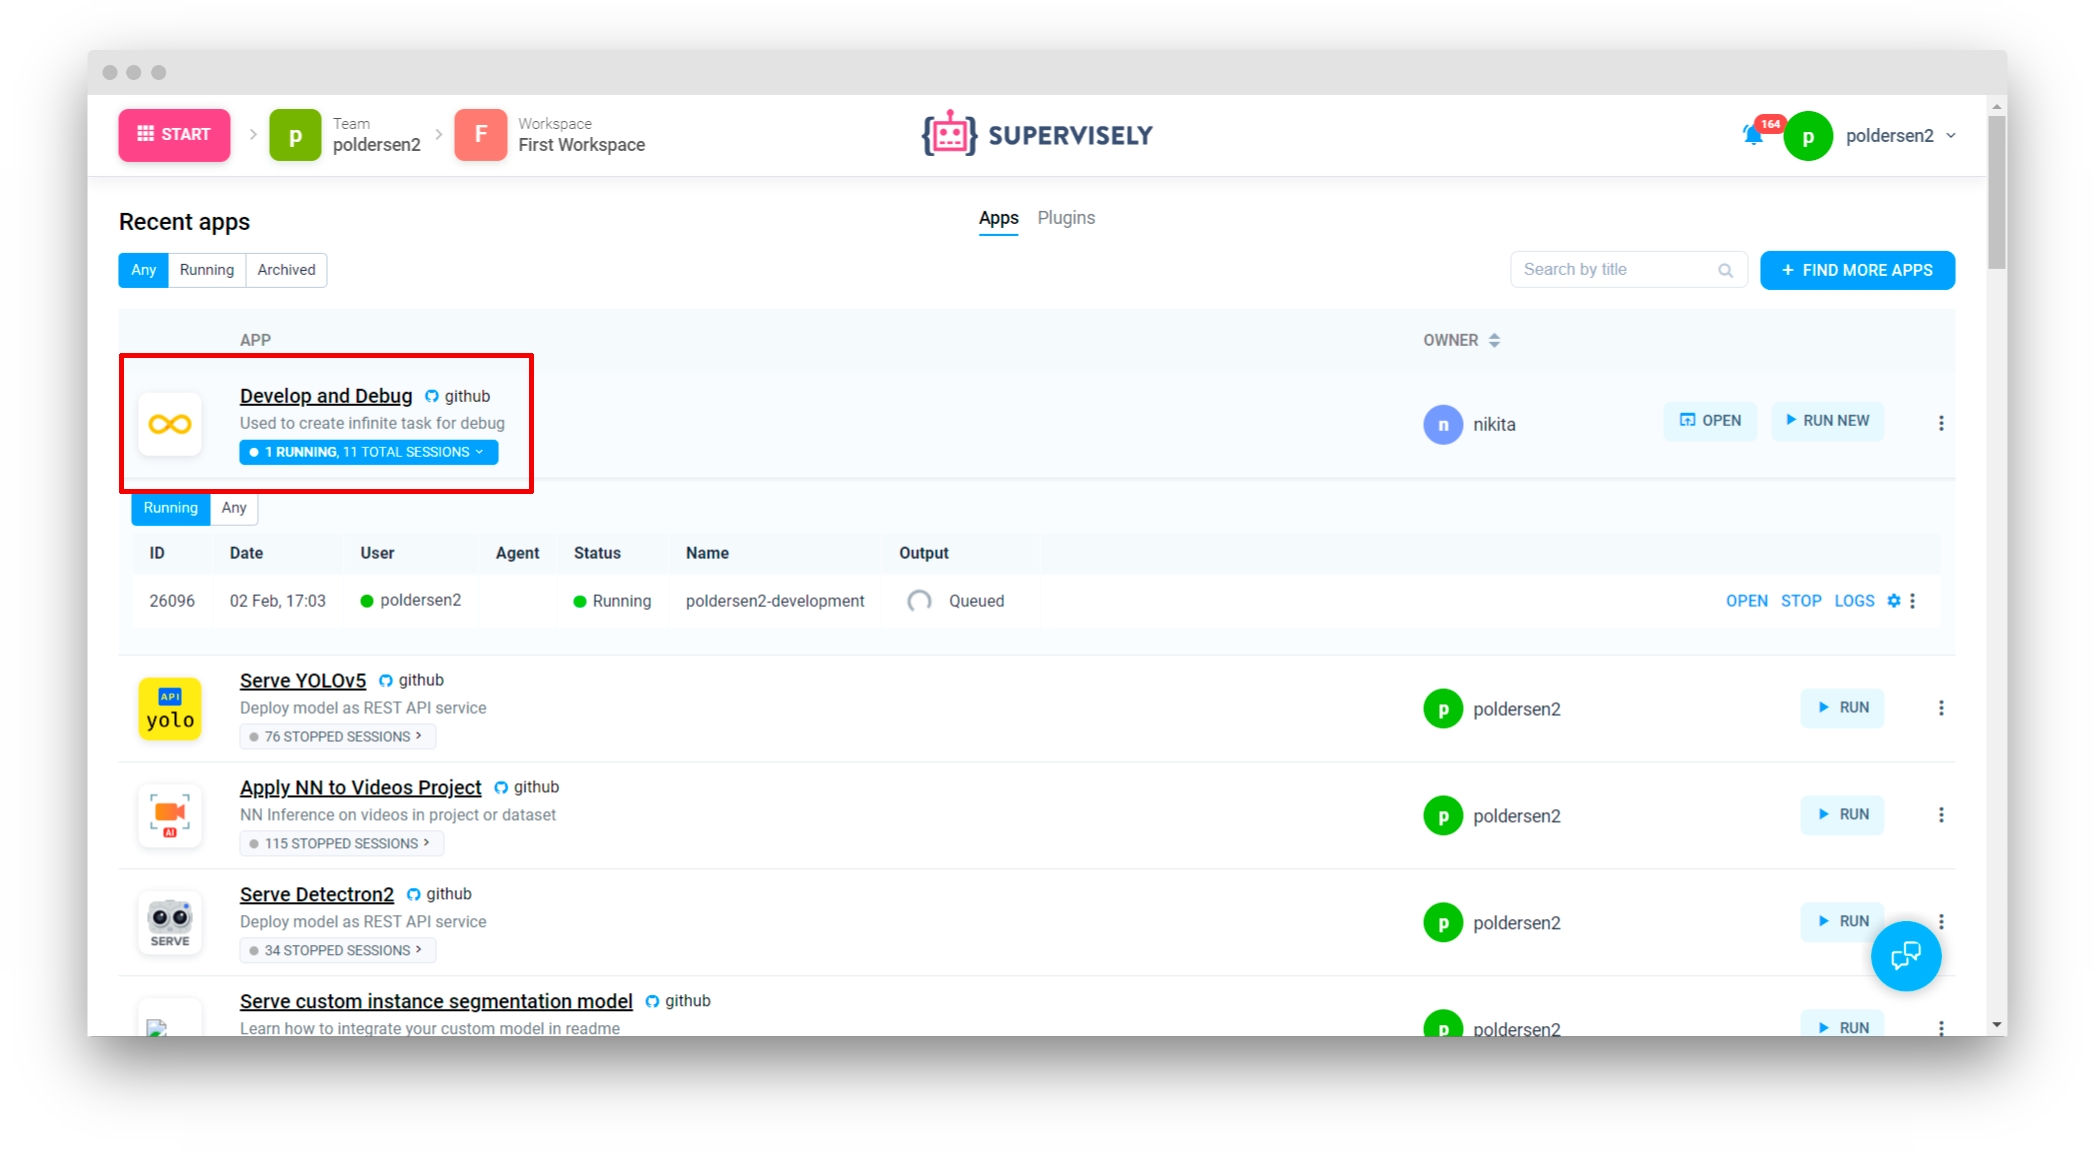Open more options for Develop and Debug
Image resolution: width=2095 pixels, height=1161 pixels.
(x=1941, y=423)
